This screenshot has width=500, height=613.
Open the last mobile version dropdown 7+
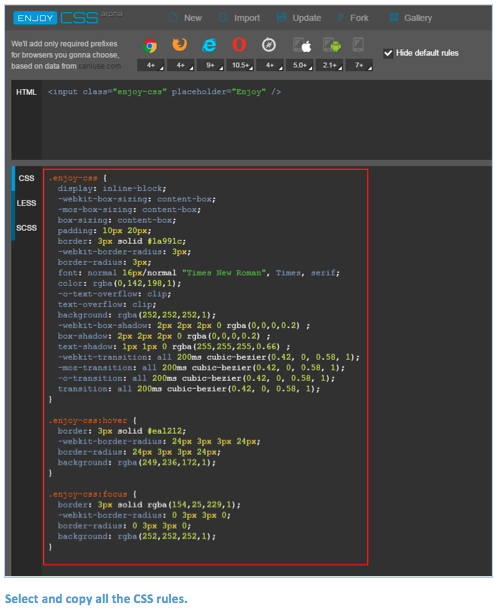pyautogui.click(x=359, y=65)
